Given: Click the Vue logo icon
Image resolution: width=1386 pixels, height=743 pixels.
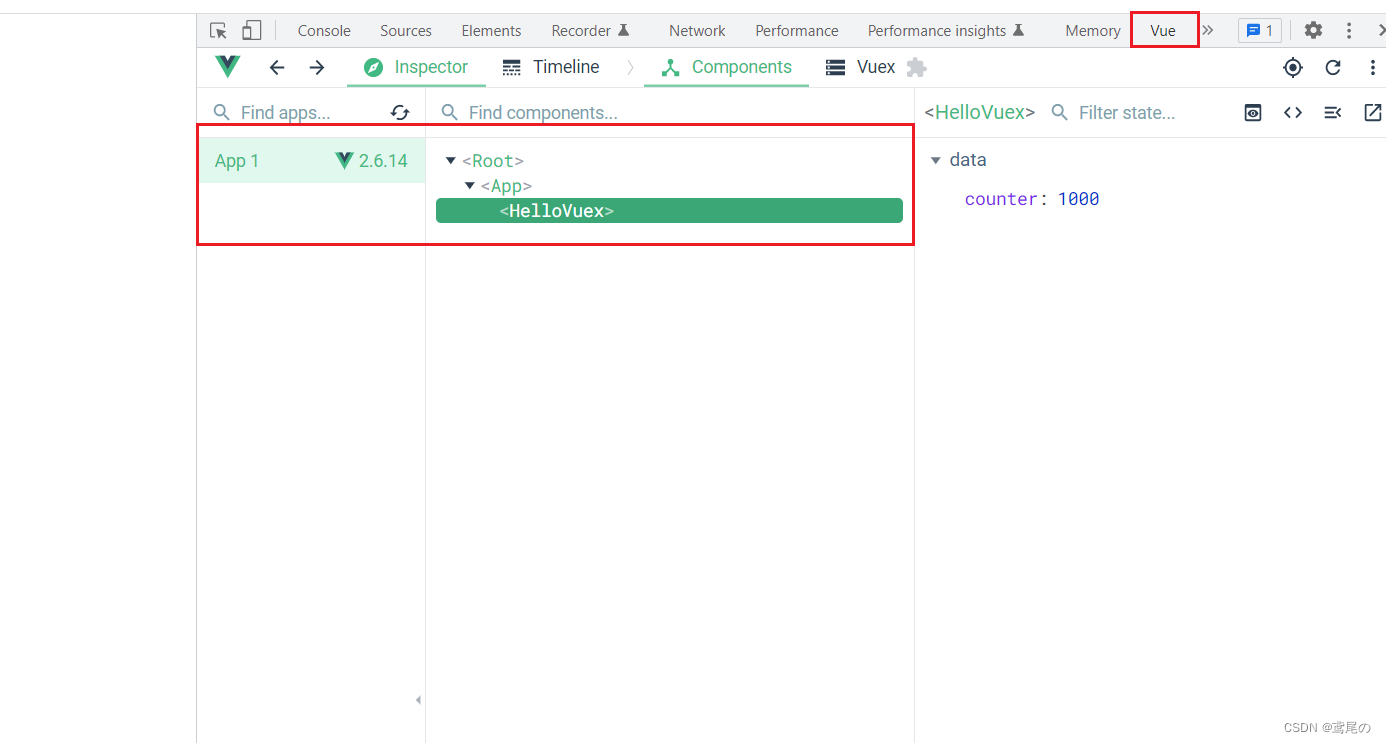Looking at the screenshot, I should click(228, 67).
